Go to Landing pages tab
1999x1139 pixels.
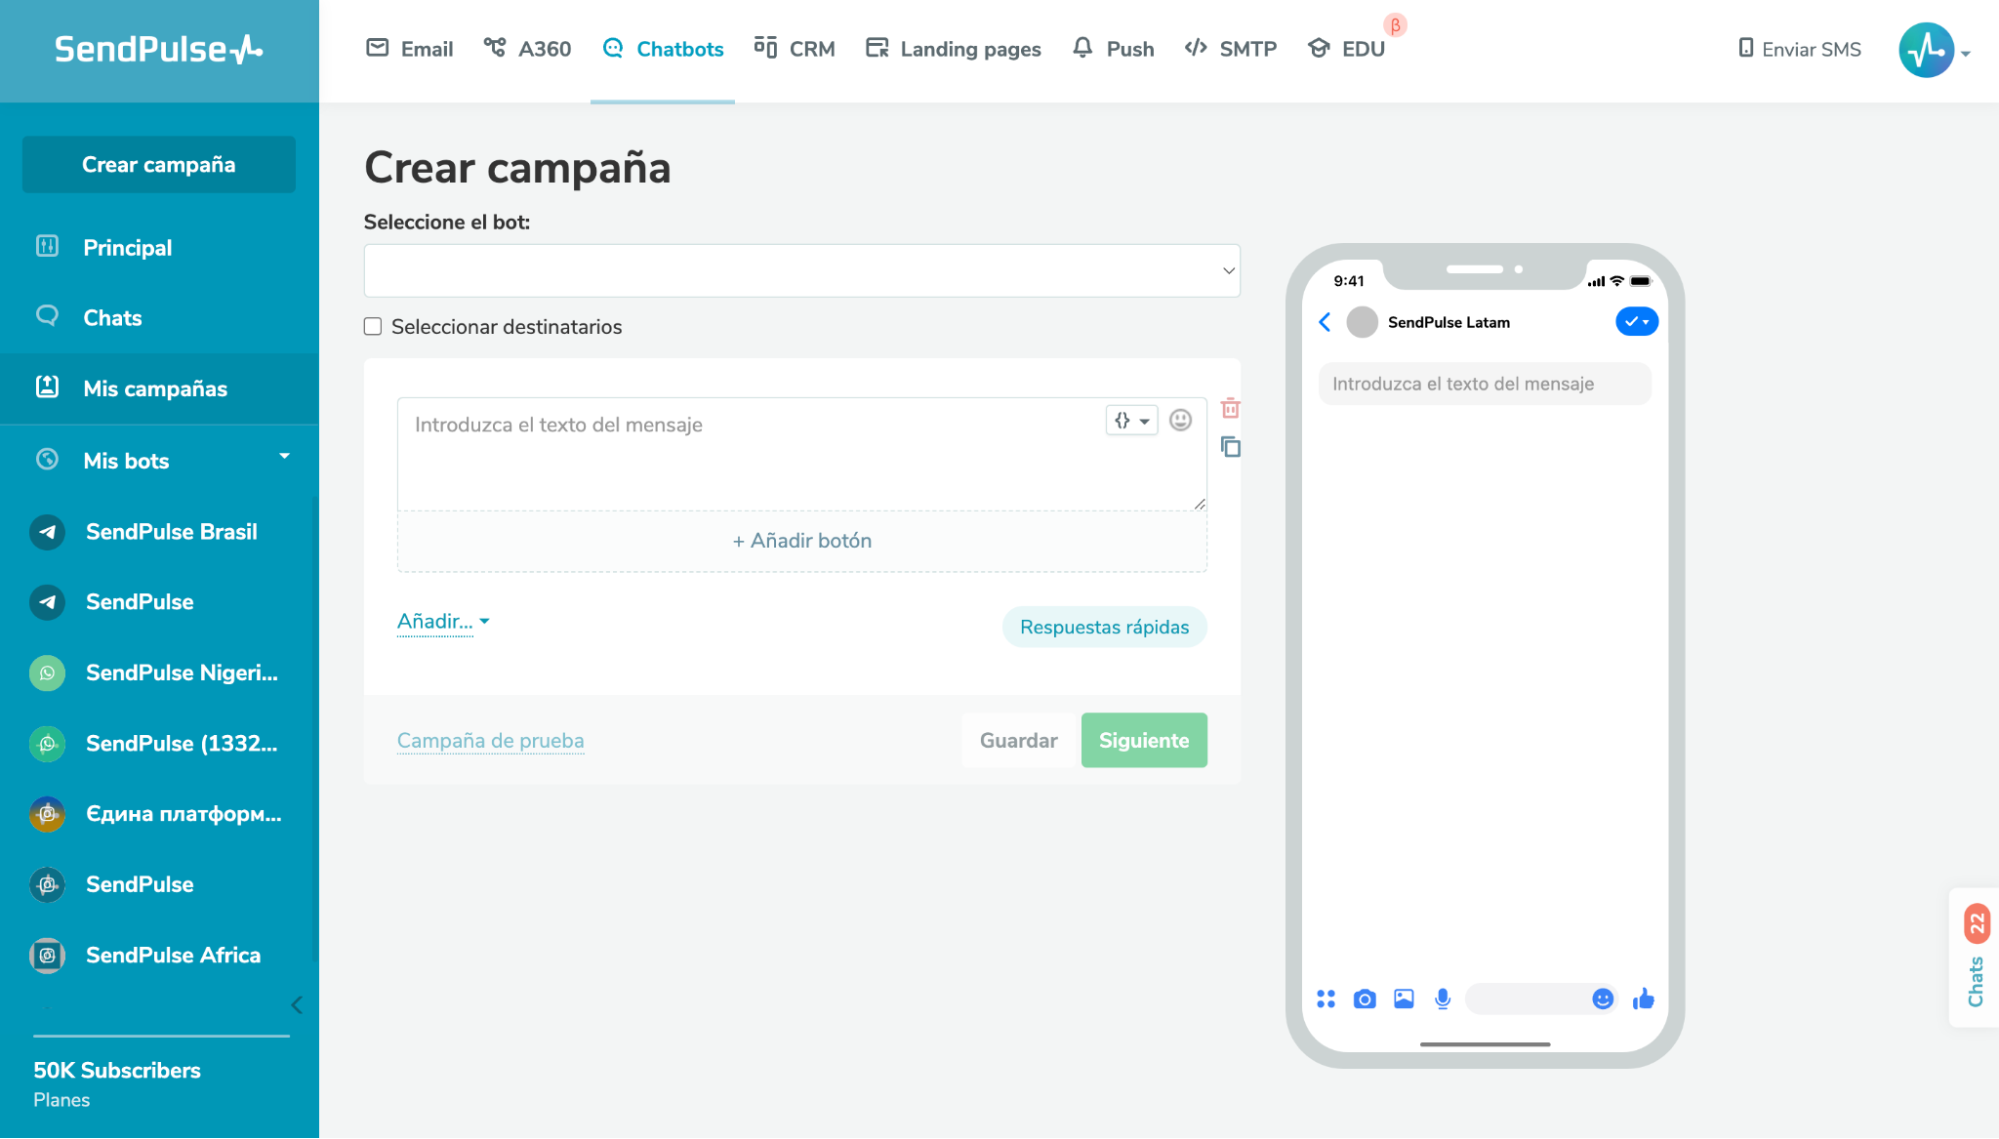[x=953, y=49]
